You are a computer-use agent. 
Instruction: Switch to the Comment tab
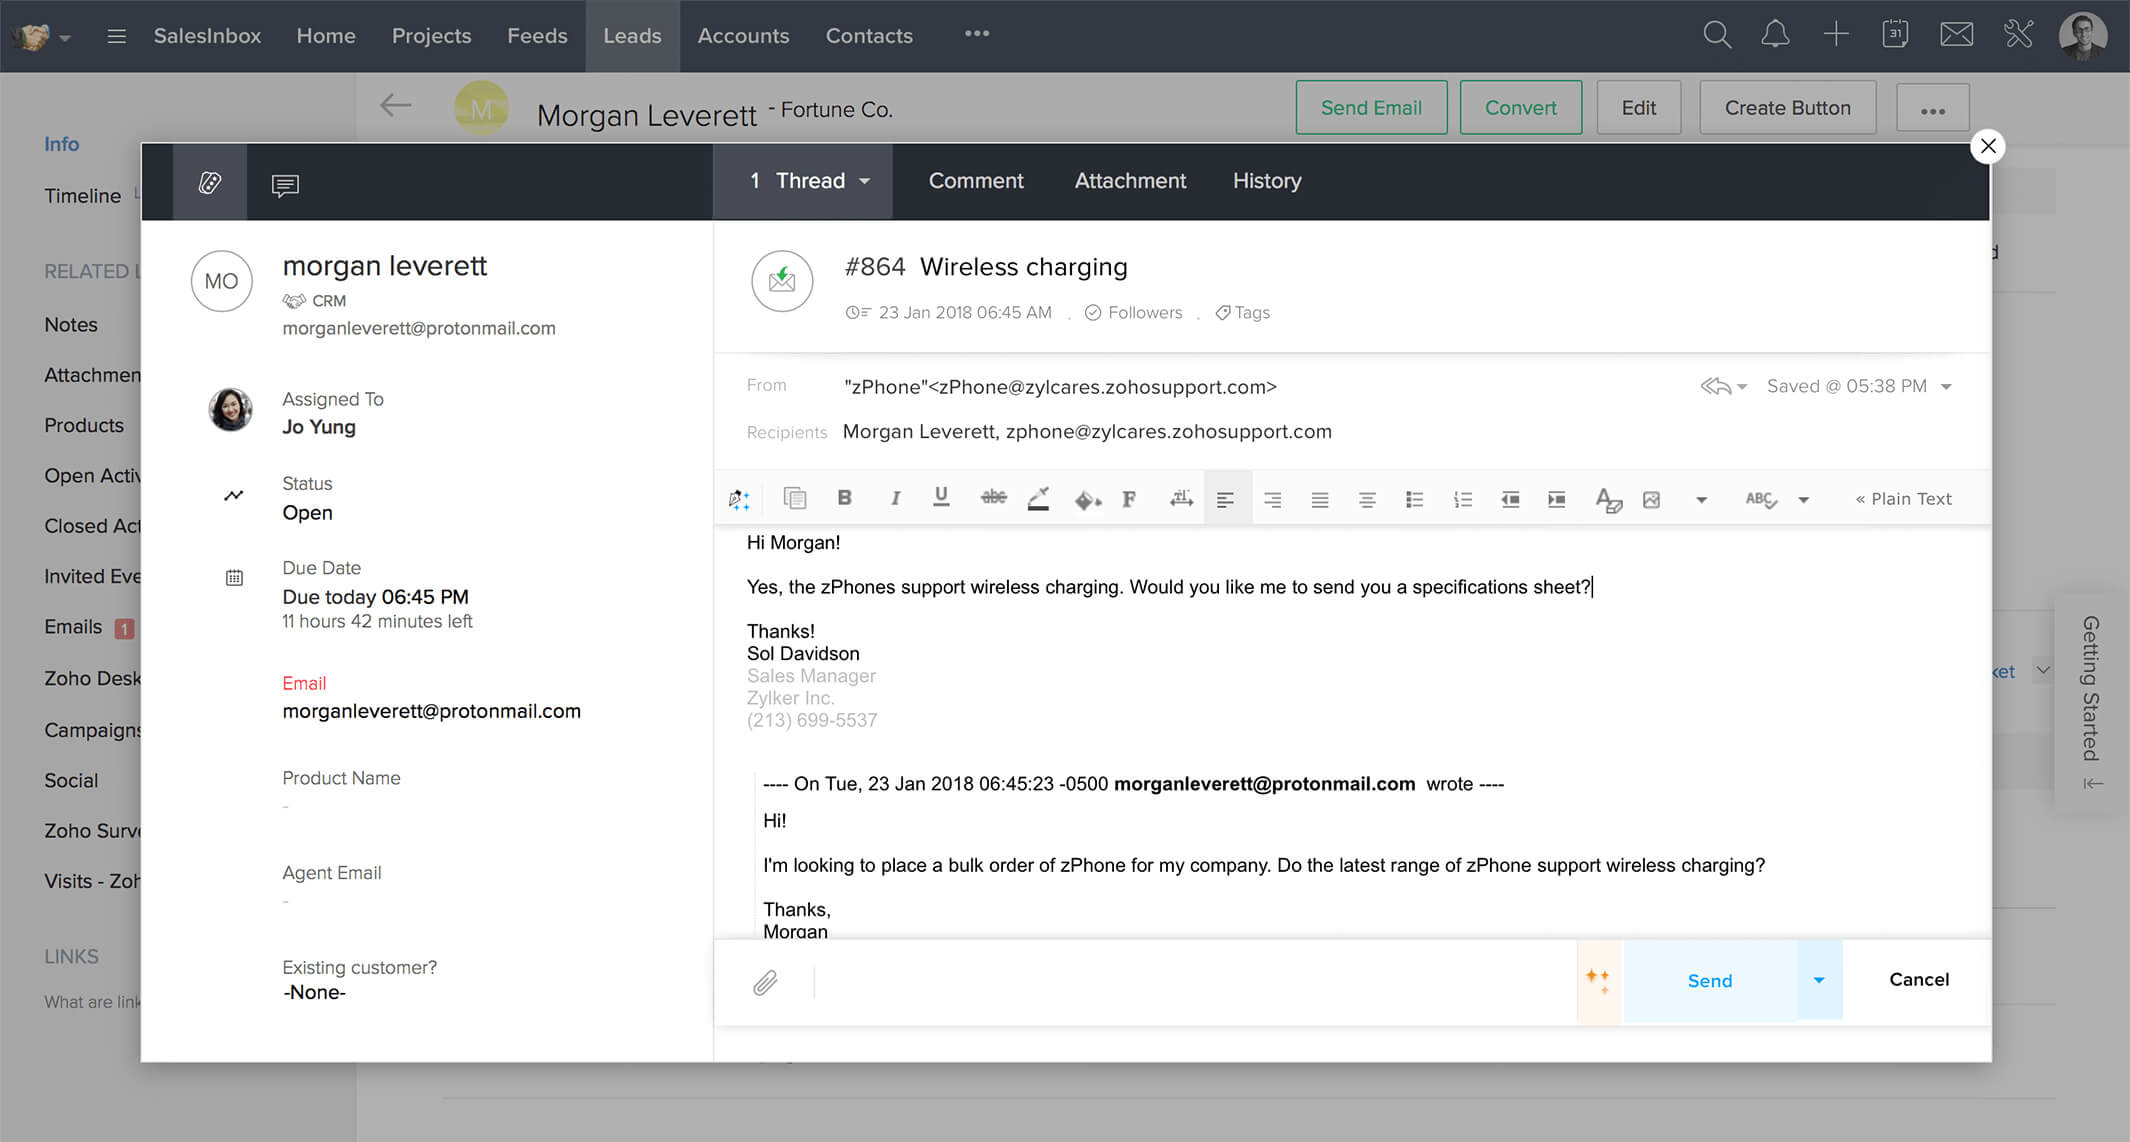(x=975, y=180)
